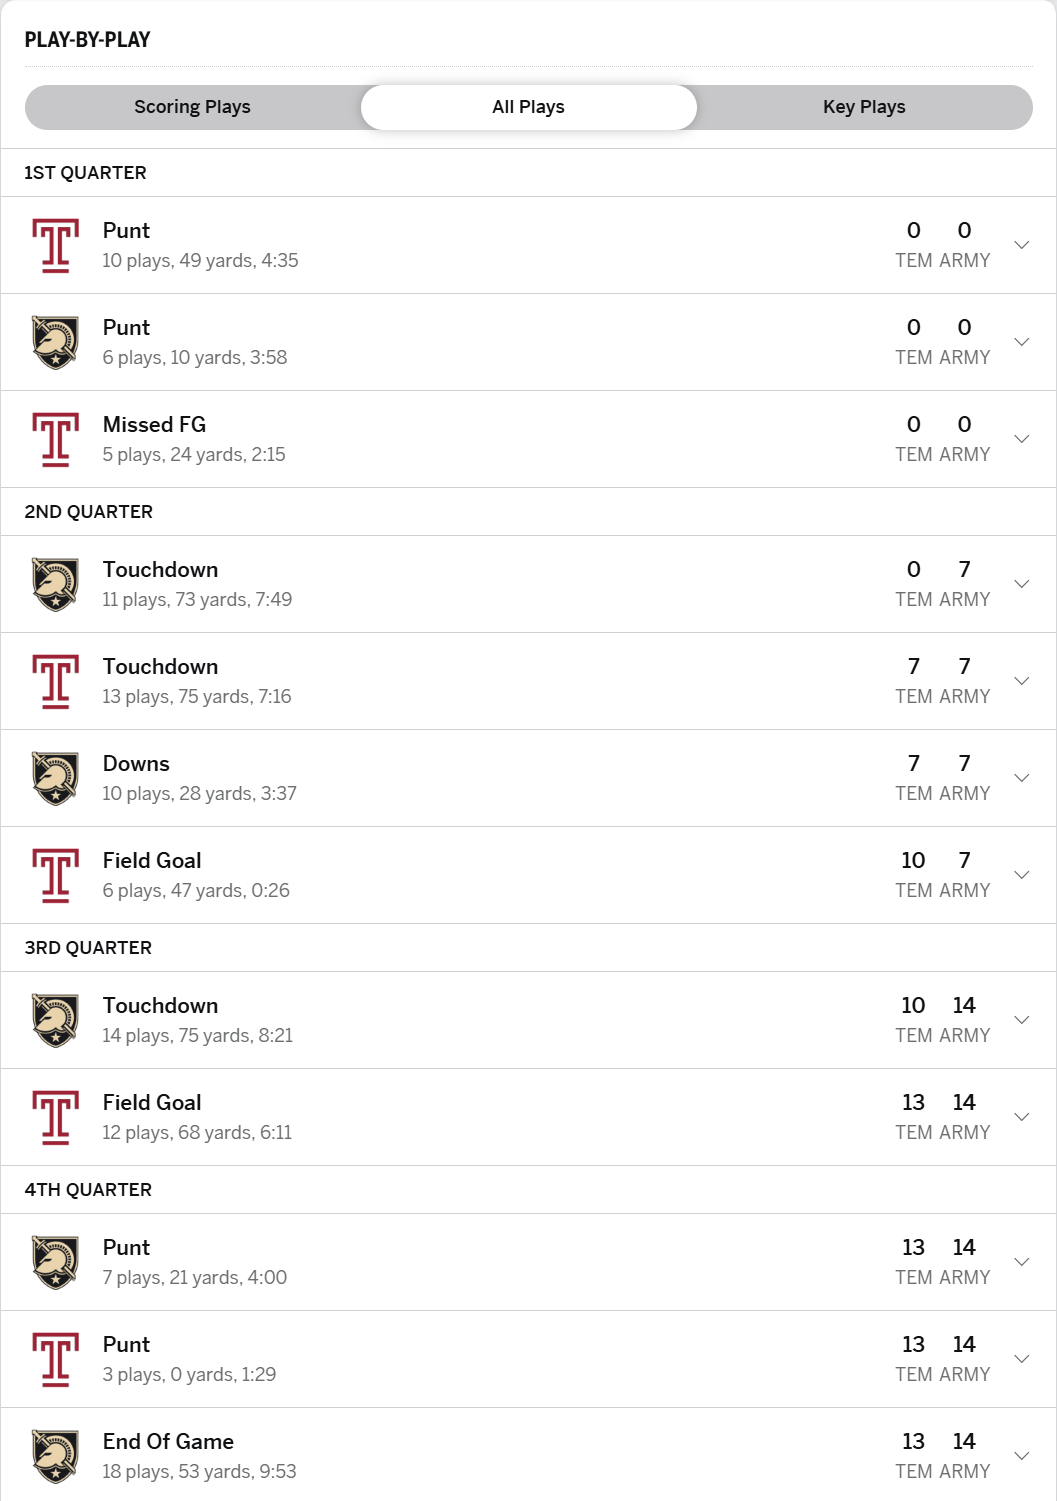Click Army logo beside Downs drive
This screenshot has height=1501, width=1057.
point(56,778)
